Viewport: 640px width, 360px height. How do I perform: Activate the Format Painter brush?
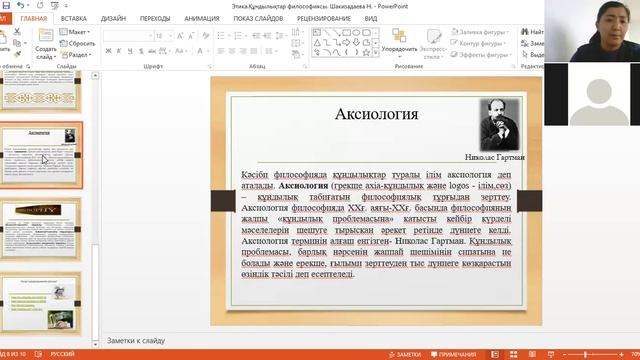17,54
